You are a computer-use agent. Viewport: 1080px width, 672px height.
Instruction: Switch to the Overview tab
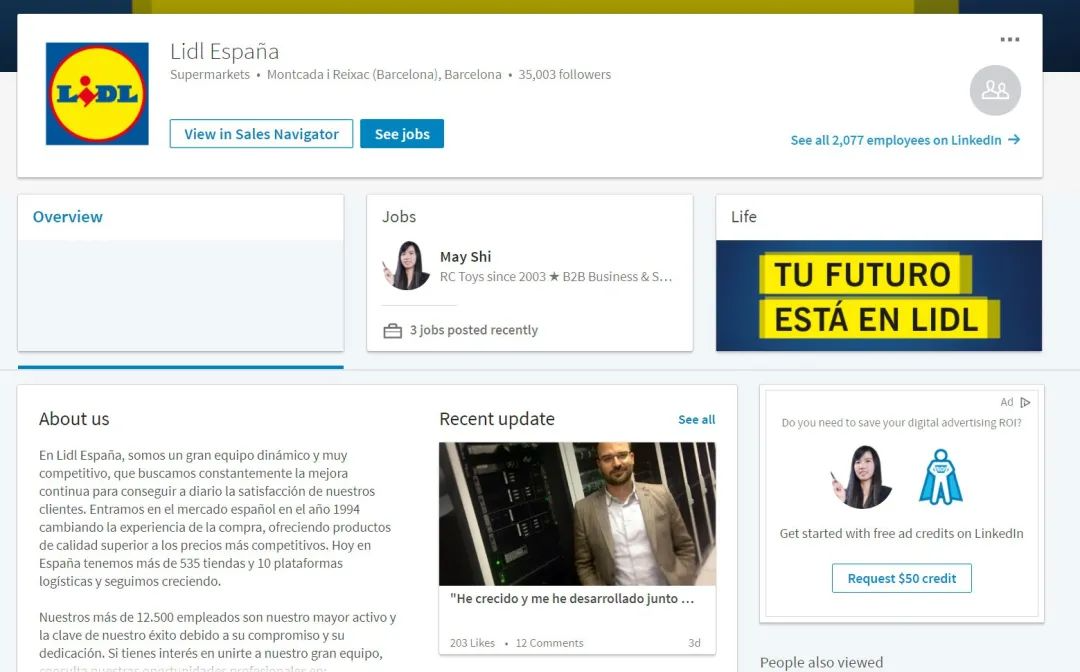68,217
